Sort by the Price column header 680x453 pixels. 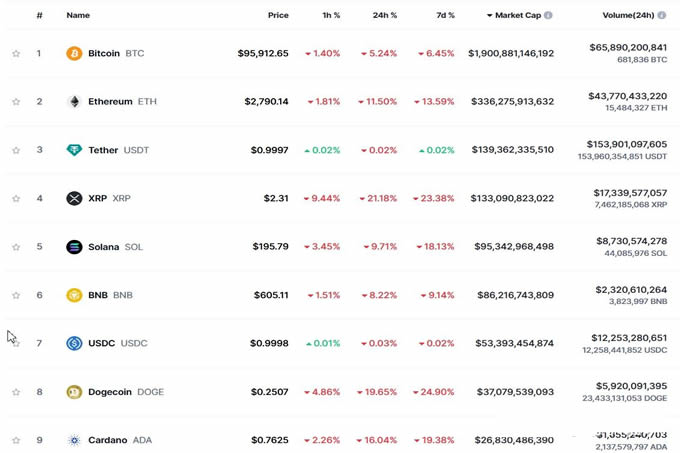(x=278, y=16)
